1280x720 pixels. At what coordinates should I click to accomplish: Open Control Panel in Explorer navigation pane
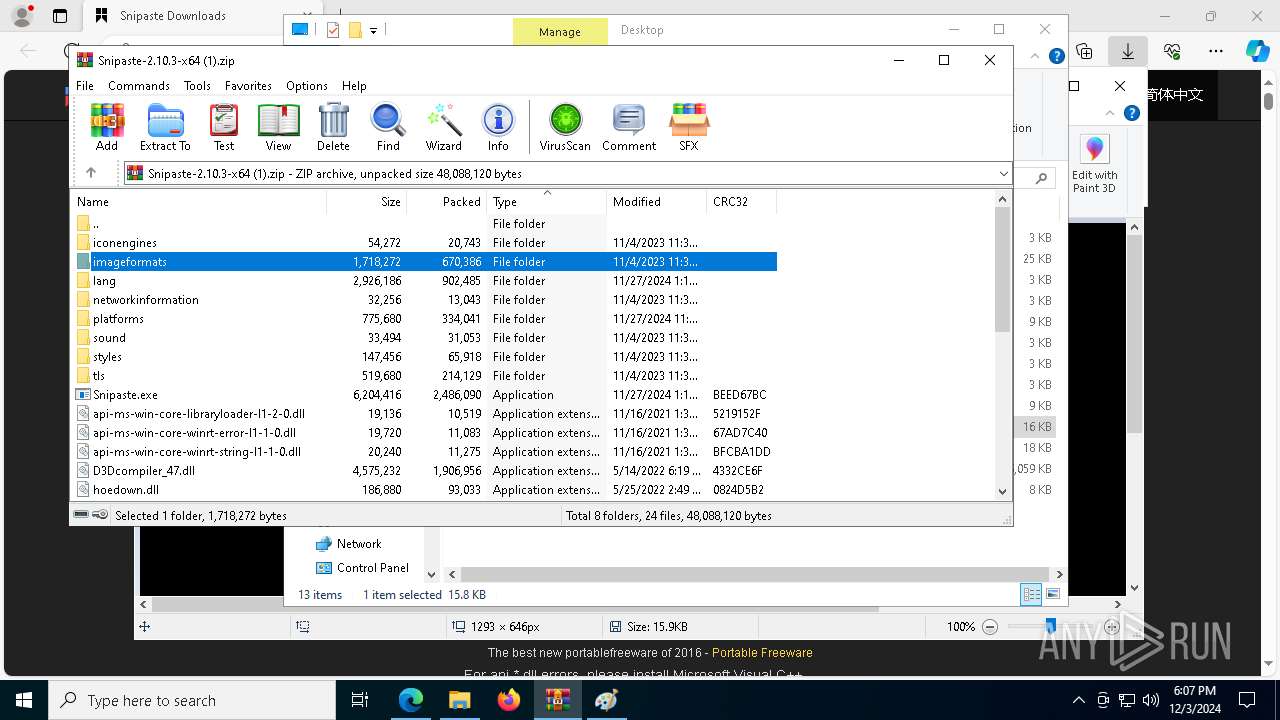click(x=372, y=568)
